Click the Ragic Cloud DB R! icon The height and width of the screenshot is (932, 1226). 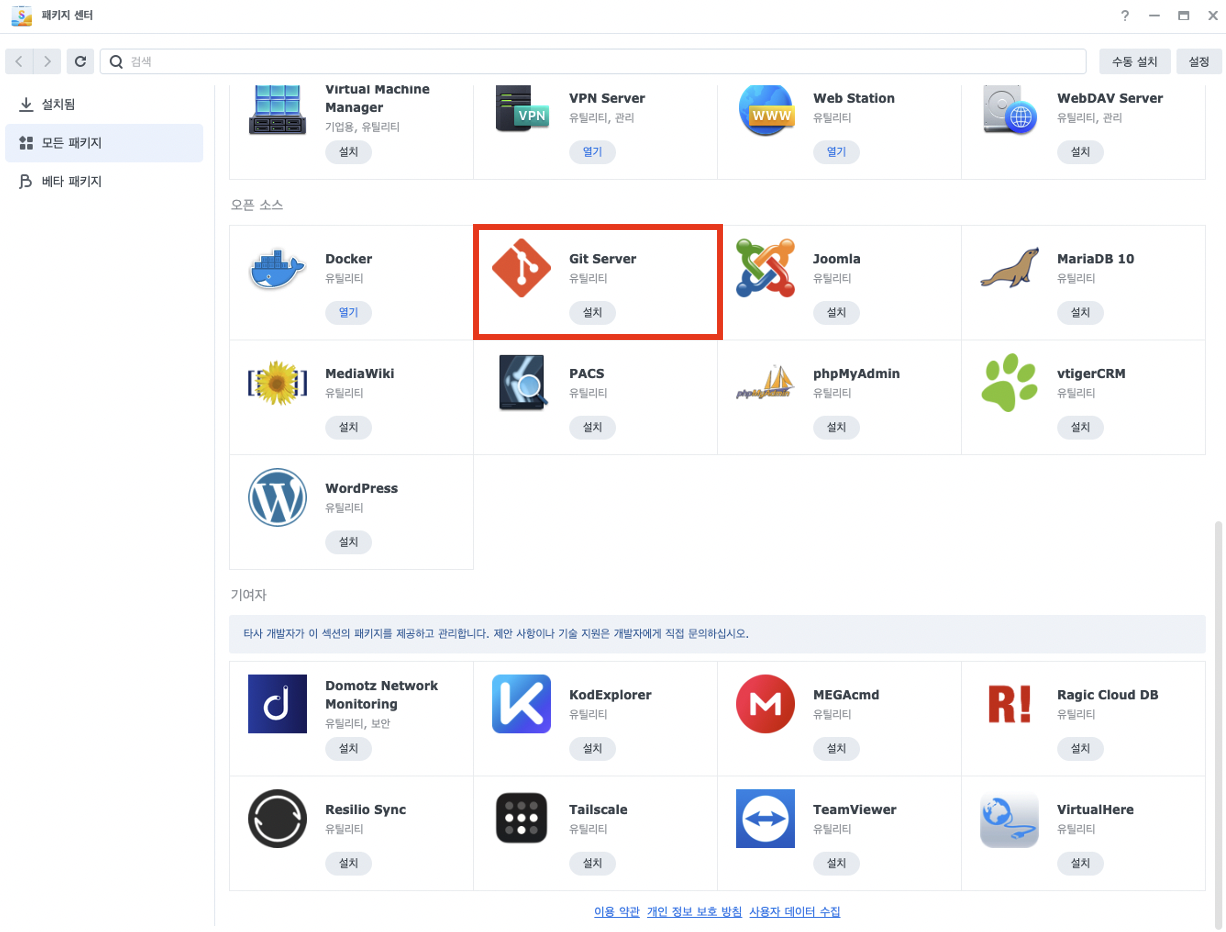point(1009,704)
